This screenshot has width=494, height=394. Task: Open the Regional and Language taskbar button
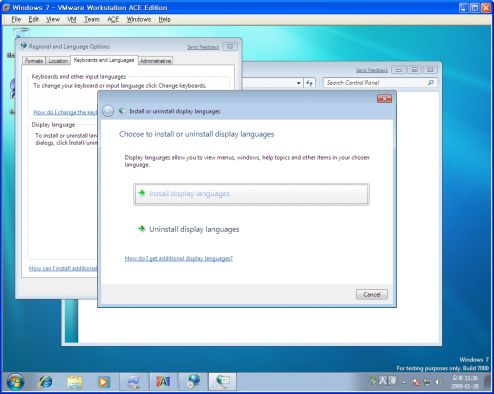coord(163,382)
